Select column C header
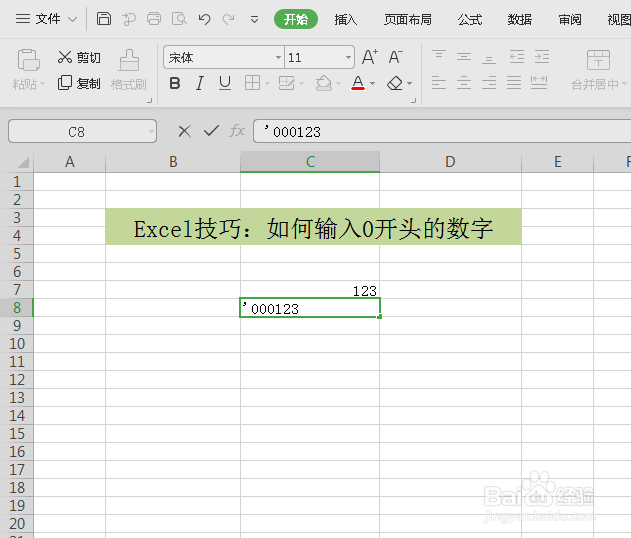The width and height of the screenshot is (631, 538). tap(310, 162)
